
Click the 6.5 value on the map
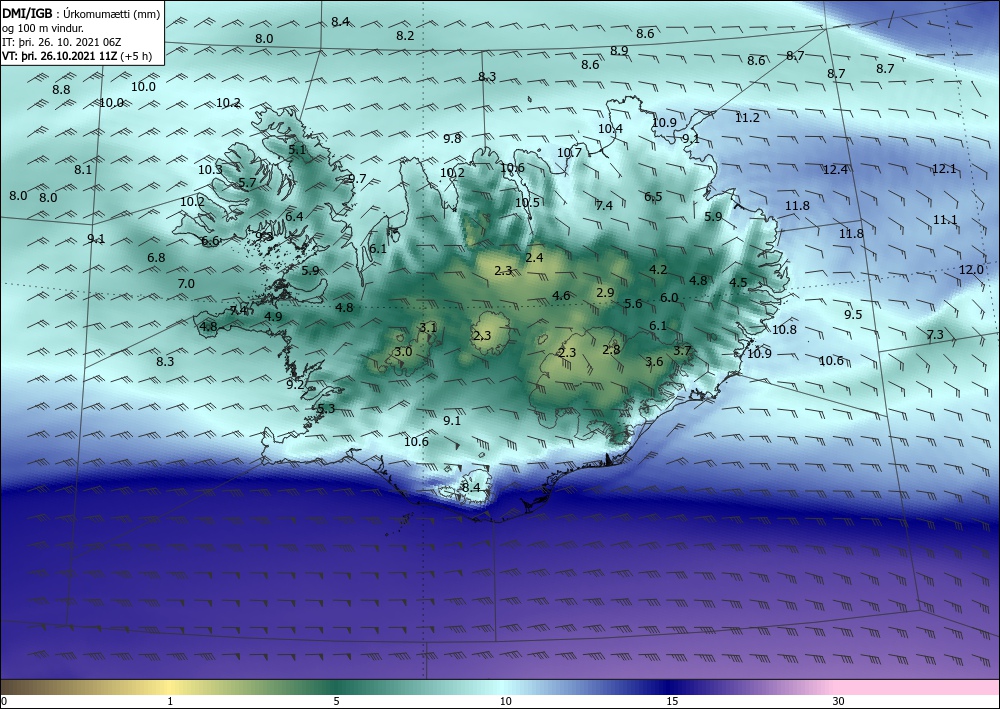(653, 197)
